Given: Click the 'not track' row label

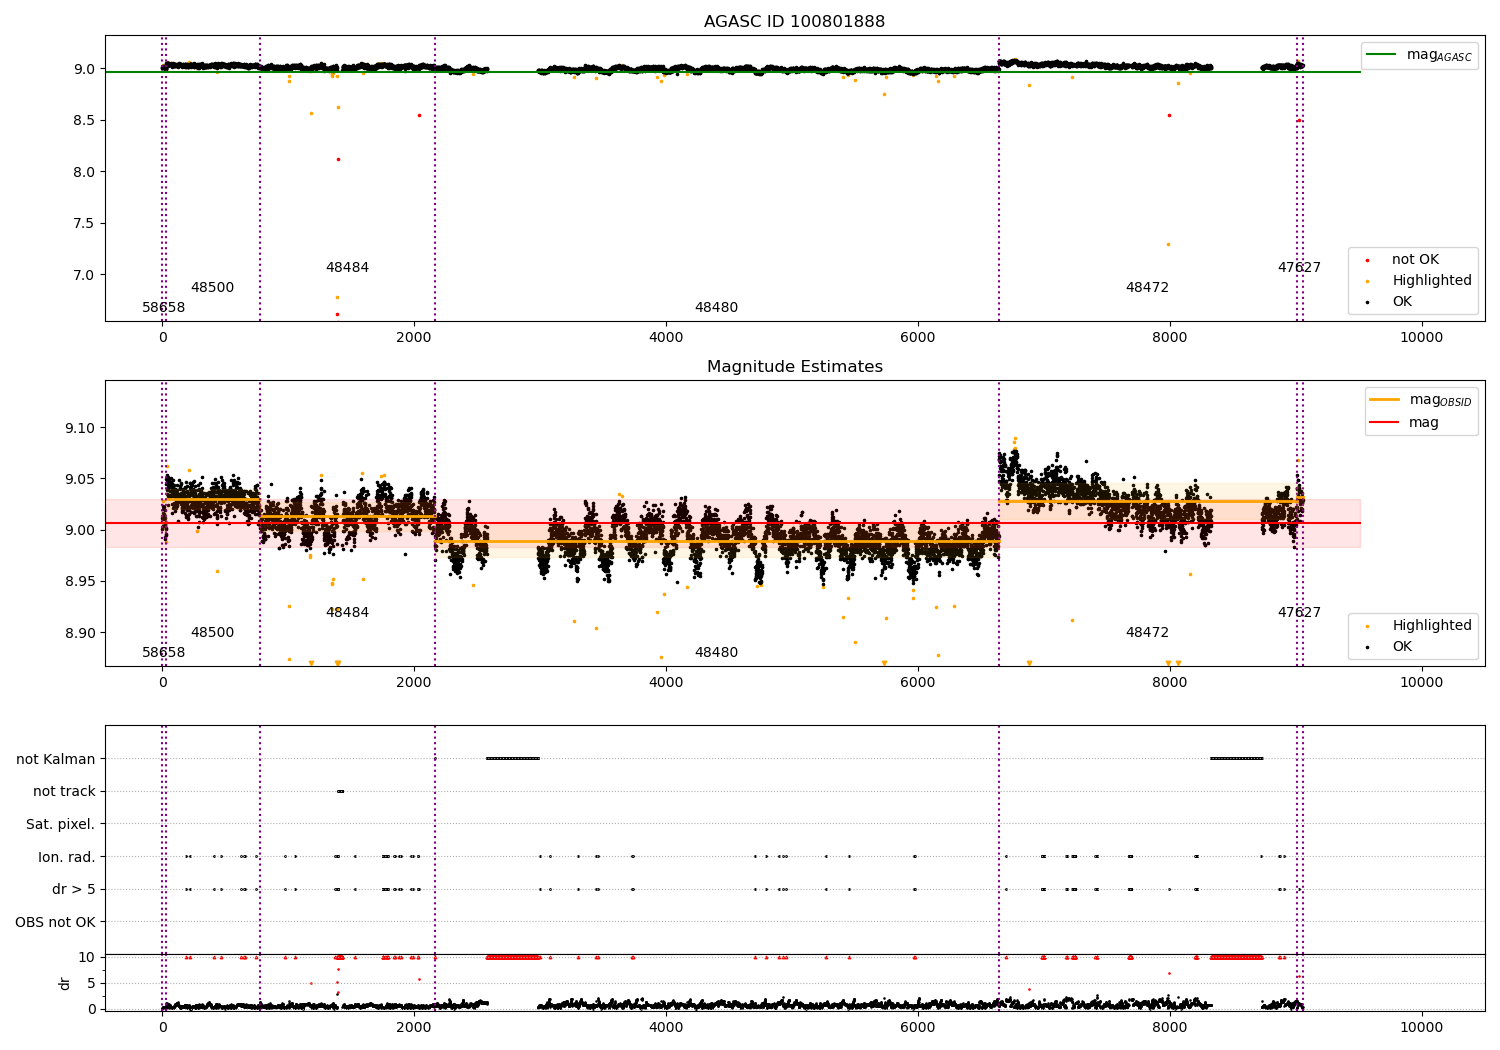Looking at the screenshot, I should coord(64,792).
